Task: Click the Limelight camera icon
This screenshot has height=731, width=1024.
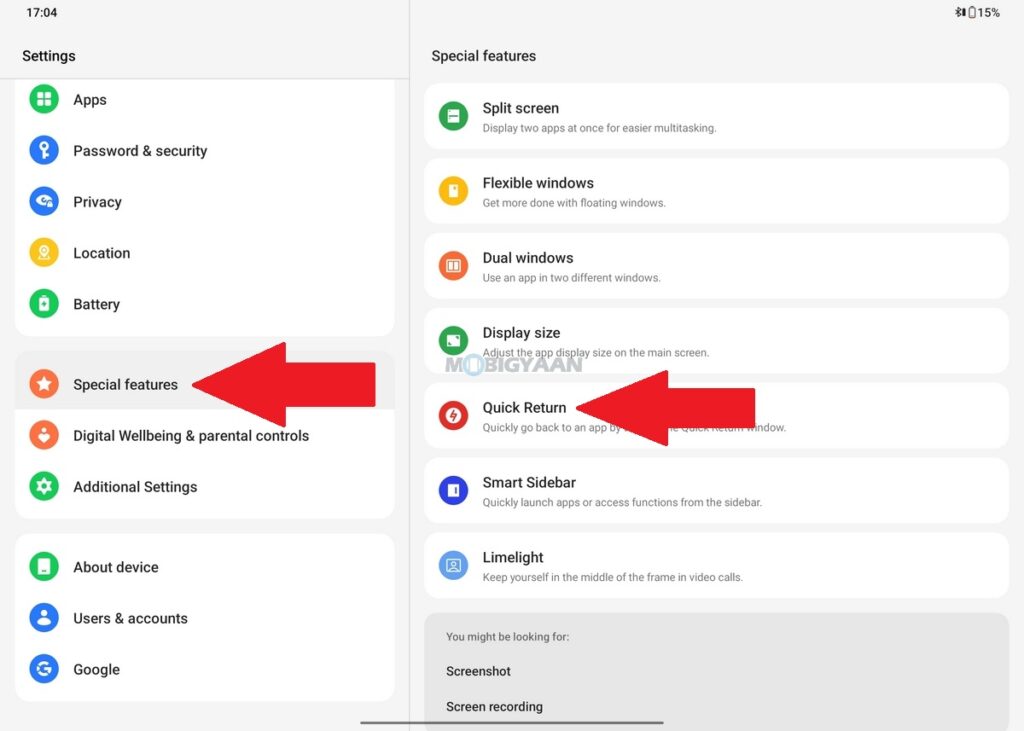Action: coord(453,565)
